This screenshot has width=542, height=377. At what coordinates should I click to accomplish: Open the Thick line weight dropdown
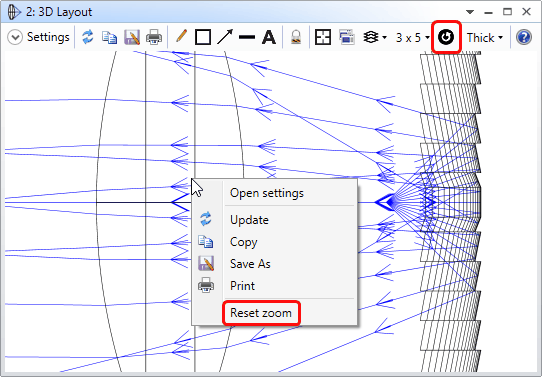(x=485, y=37)
